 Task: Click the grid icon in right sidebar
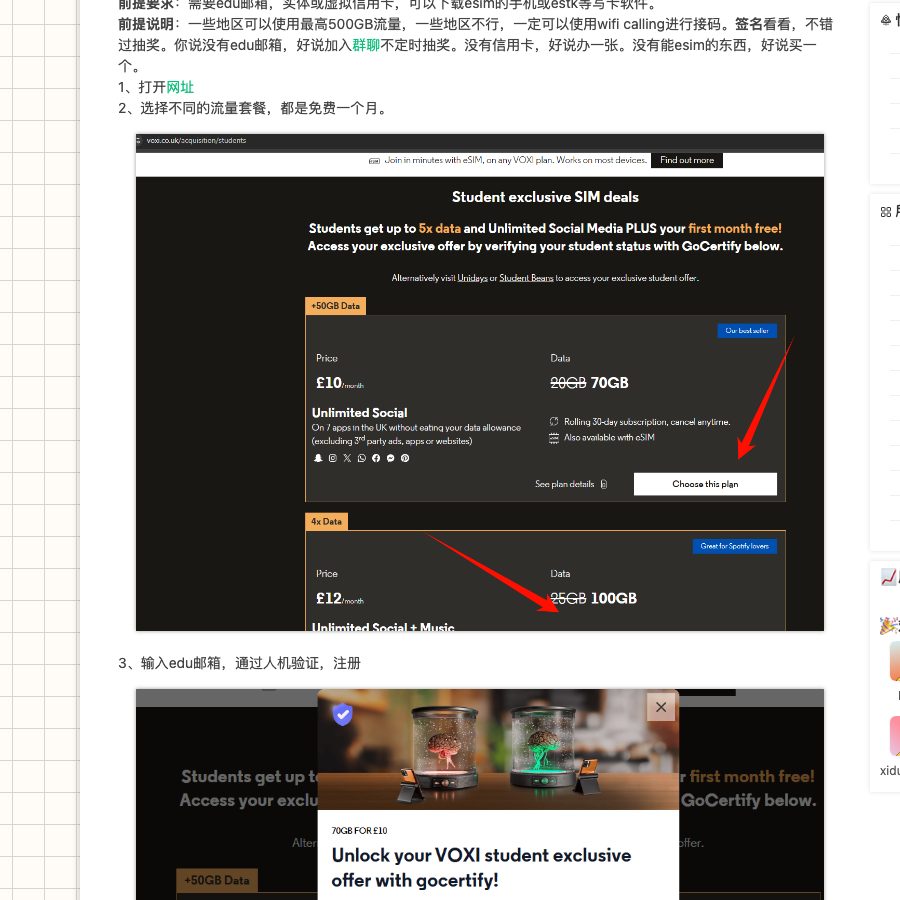pos(886,212)
